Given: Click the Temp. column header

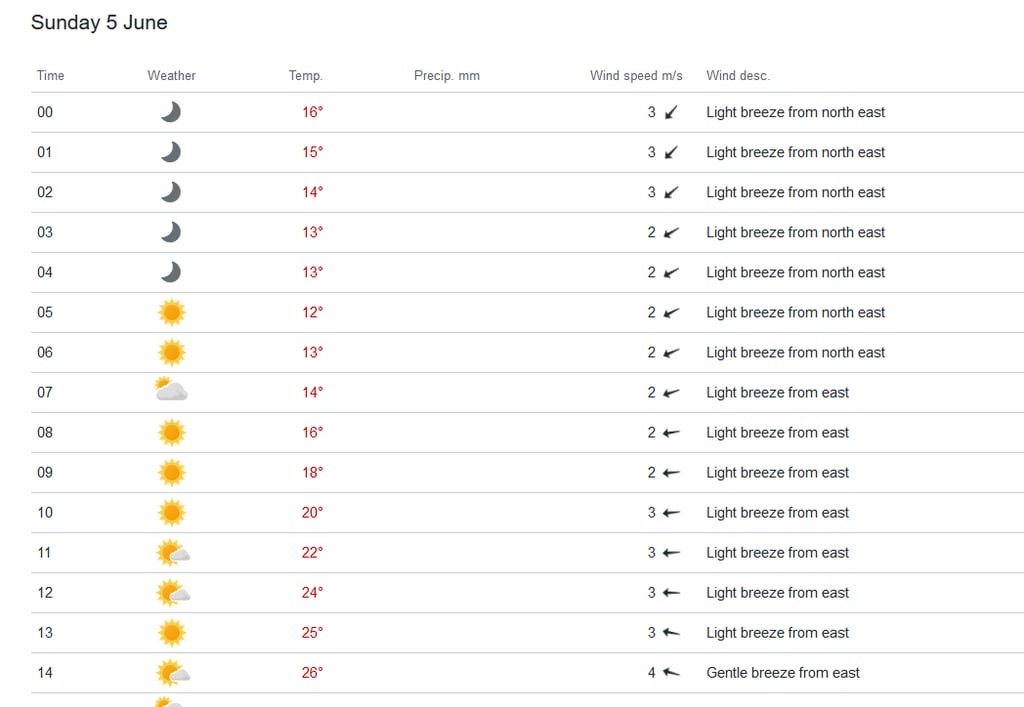Looking at the screenshot, I should click(x=305, y=75).
